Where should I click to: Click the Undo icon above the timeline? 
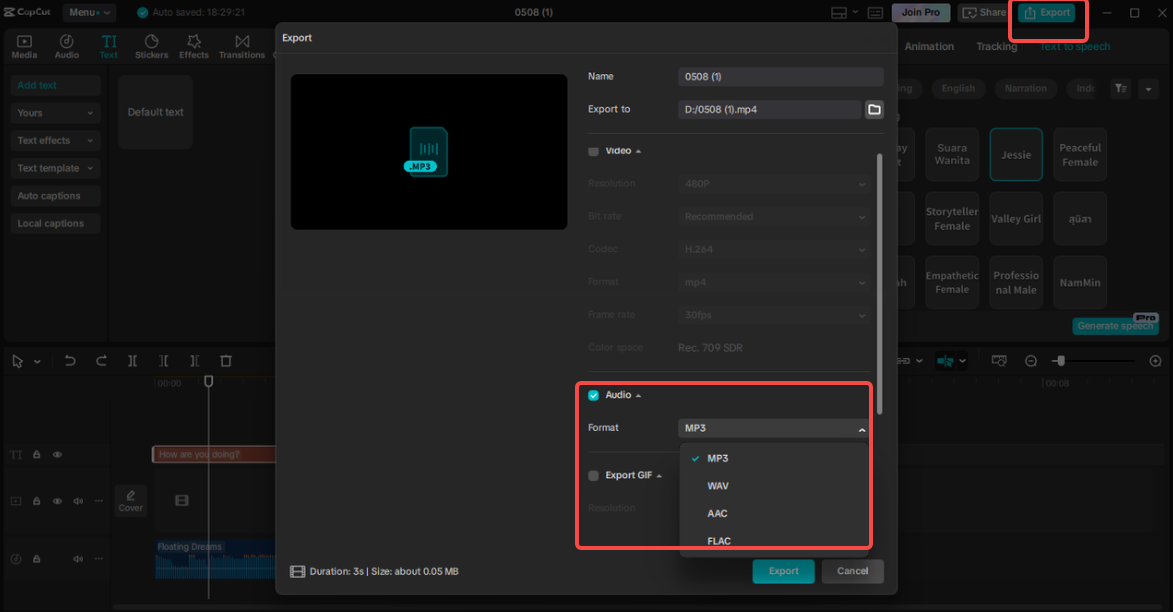(x=70, y=360)
